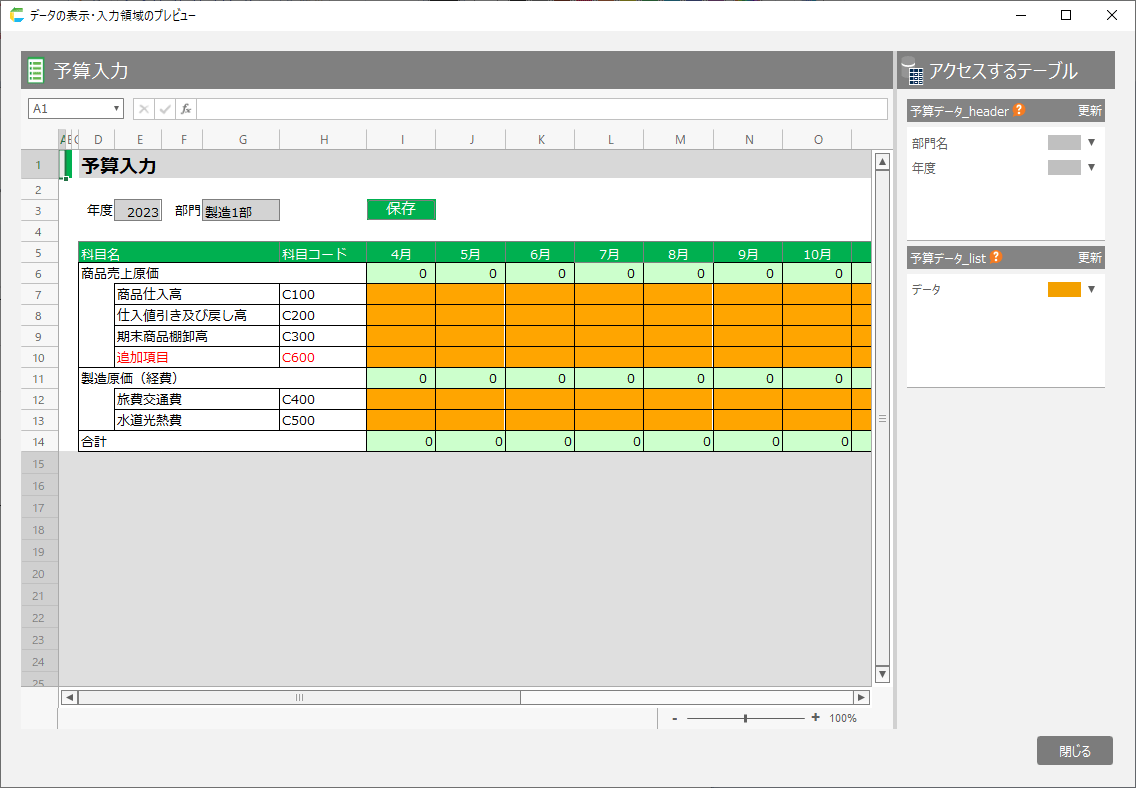Image resolution: width=1136 pixels, height=788 pixels.
Task: Click the zoom out minus icon
Action: [x=675, y=718]
